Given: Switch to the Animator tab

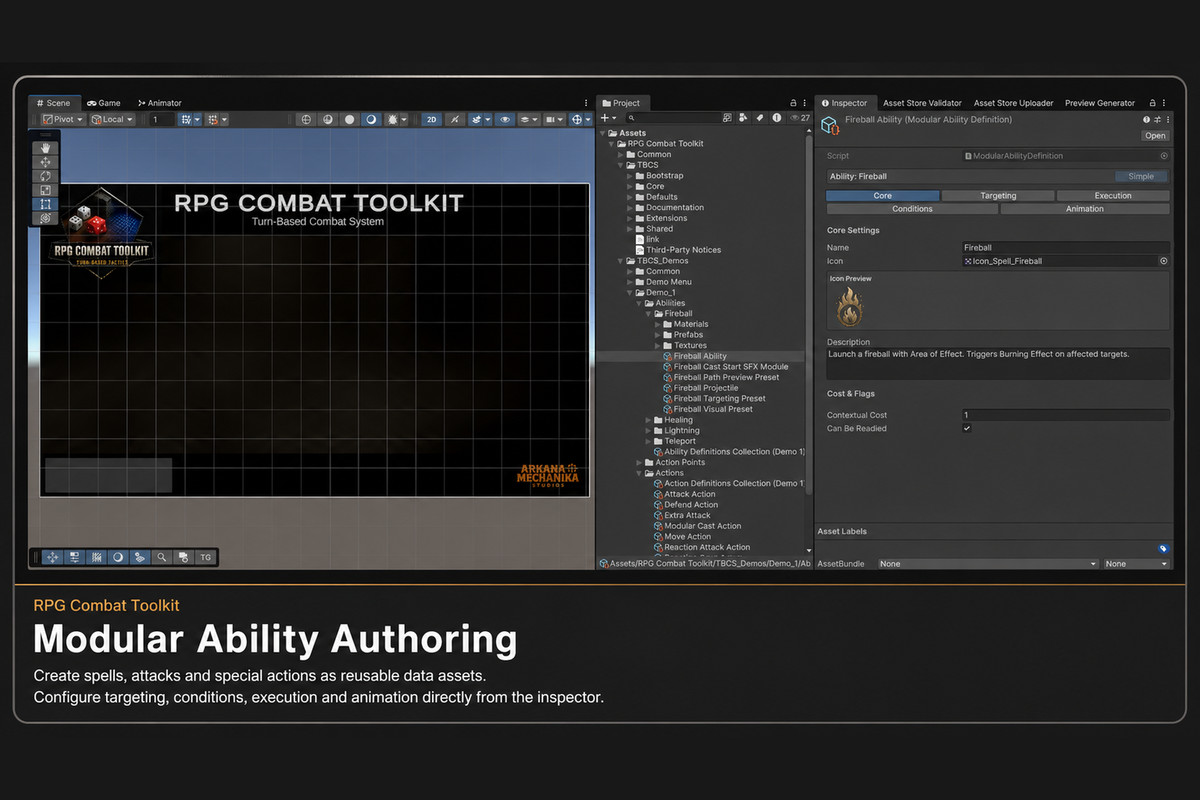Looking at the screenshot, I should click(x=160, y=103).
